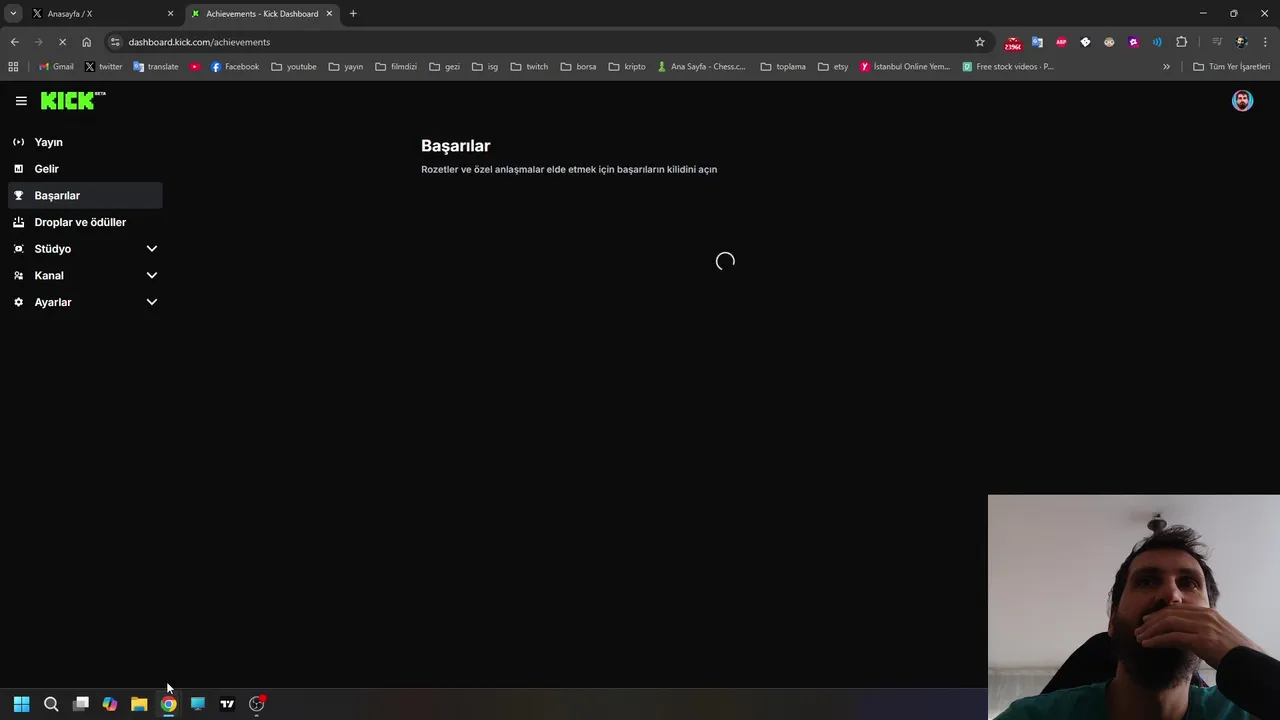The height and width of the screenshot is (720, 1280).
Task: Open the Google Translate extension
Action: pos(1037,42)
